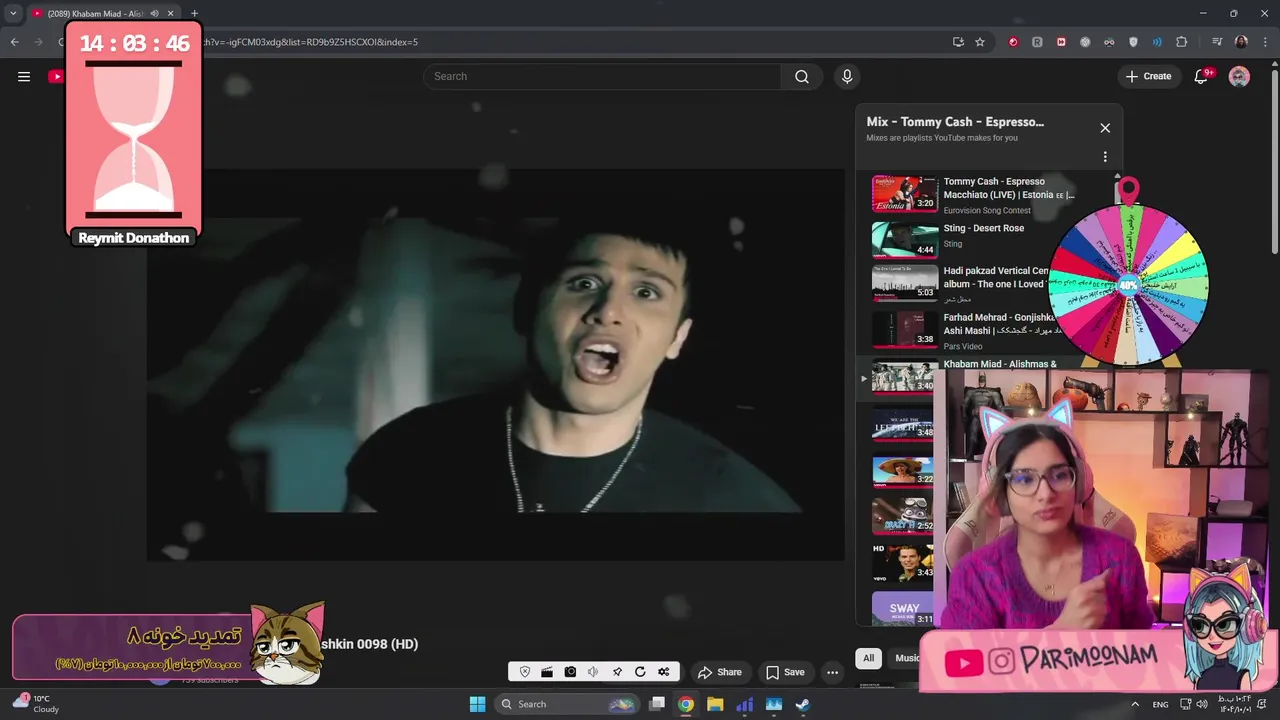The width and height of the screenshot is (1280, 720).
Task: Click the YouTube Search input field
Action: (x=603, y=76)
